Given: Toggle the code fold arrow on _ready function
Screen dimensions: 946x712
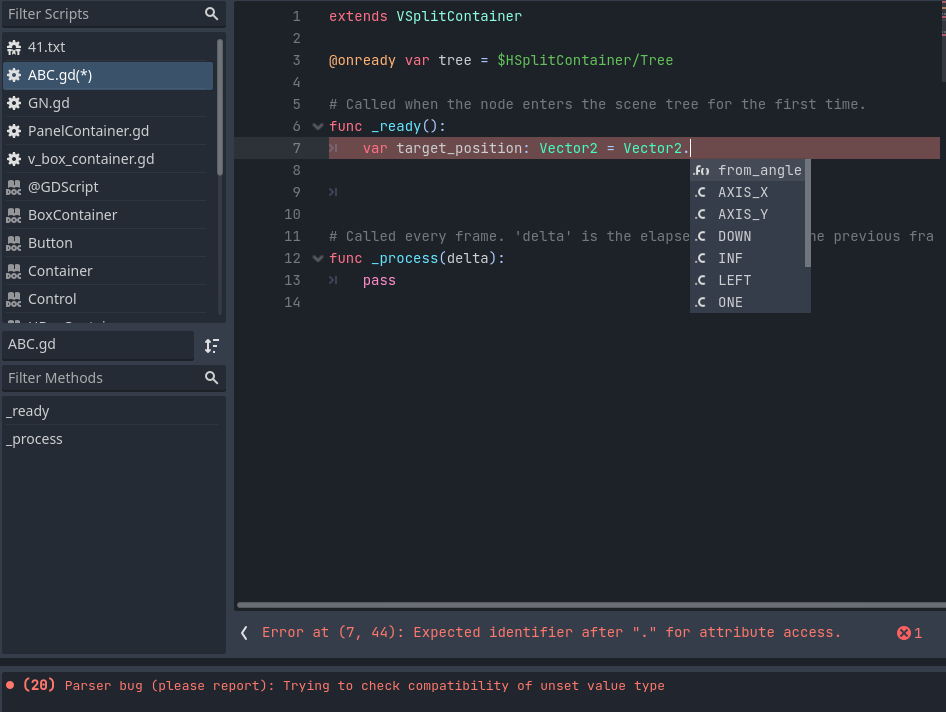Looking at the screenshot, I should pyautogui.click(x=317, y=126).
